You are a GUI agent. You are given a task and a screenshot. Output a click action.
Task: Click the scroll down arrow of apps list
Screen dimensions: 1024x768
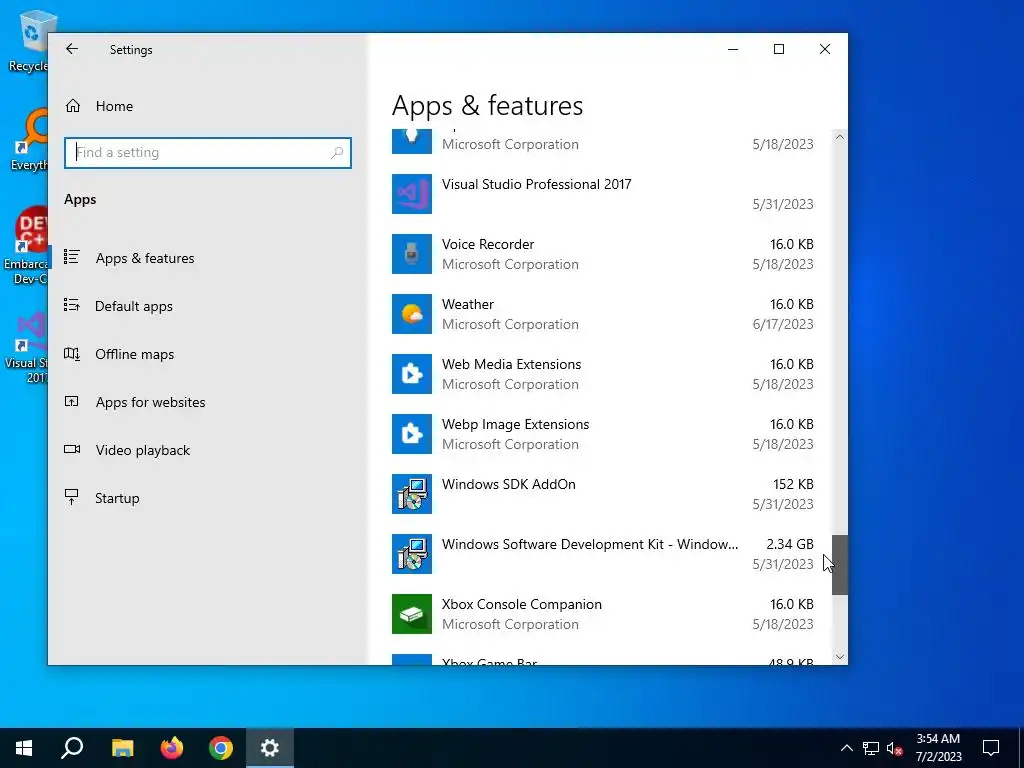click(840, 657)
